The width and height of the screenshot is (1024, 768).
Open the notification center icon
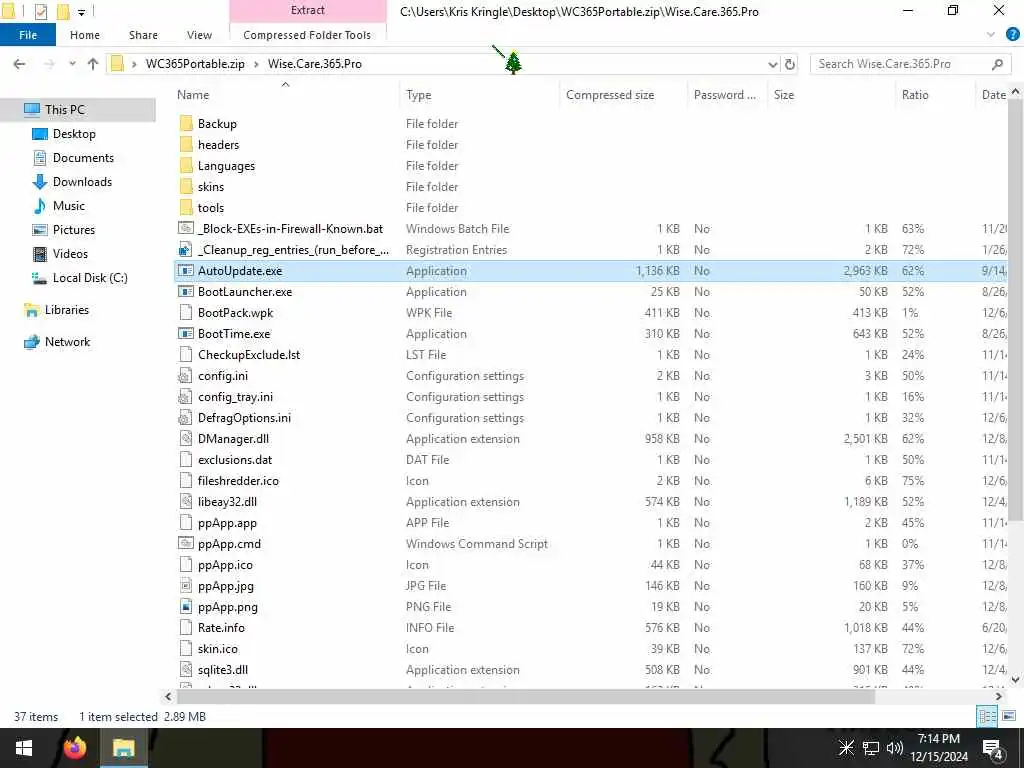coord(992,748)
